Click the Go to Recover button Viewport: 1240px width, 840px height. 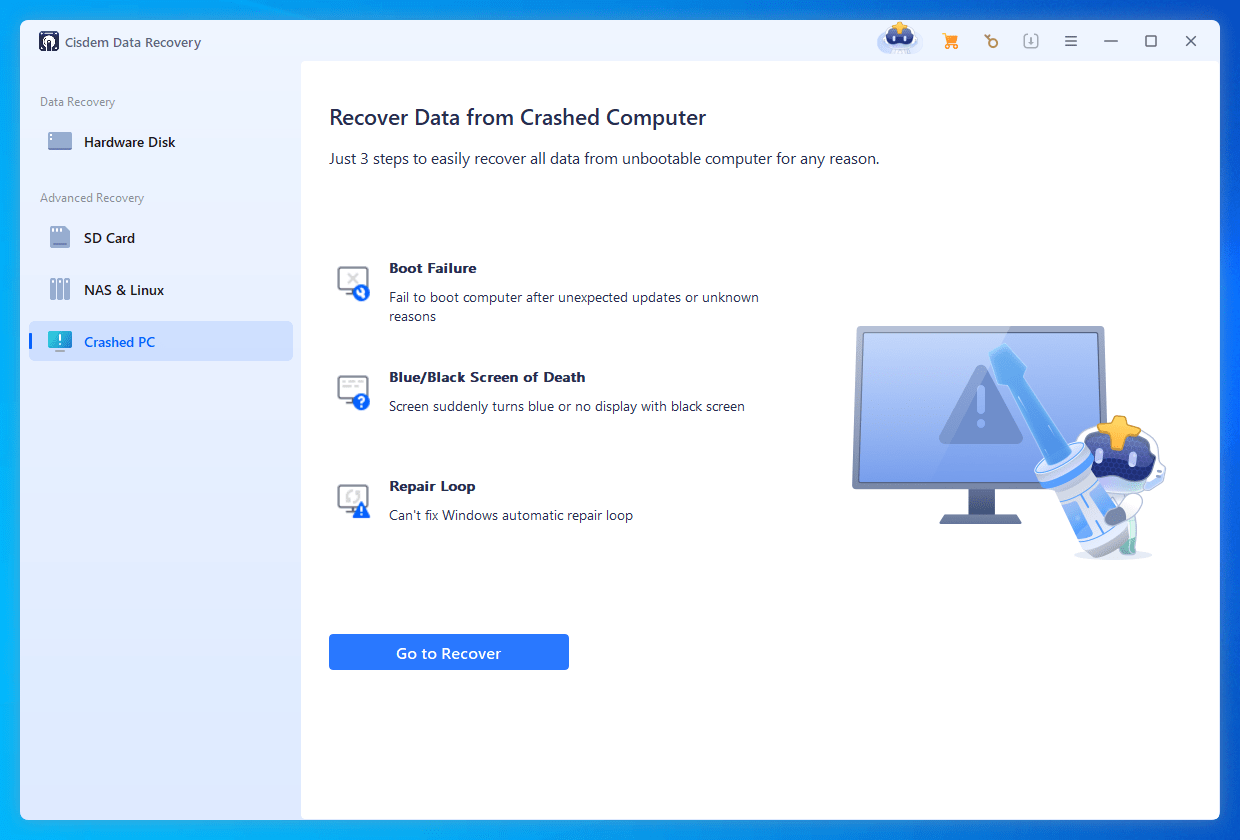[449, 652]
